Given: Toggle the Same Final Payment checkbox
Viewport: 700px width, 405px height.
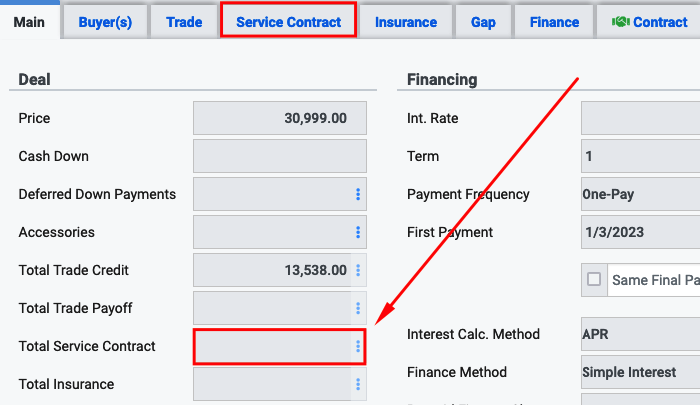Looking at the screenshot, I should coord(594,280).
